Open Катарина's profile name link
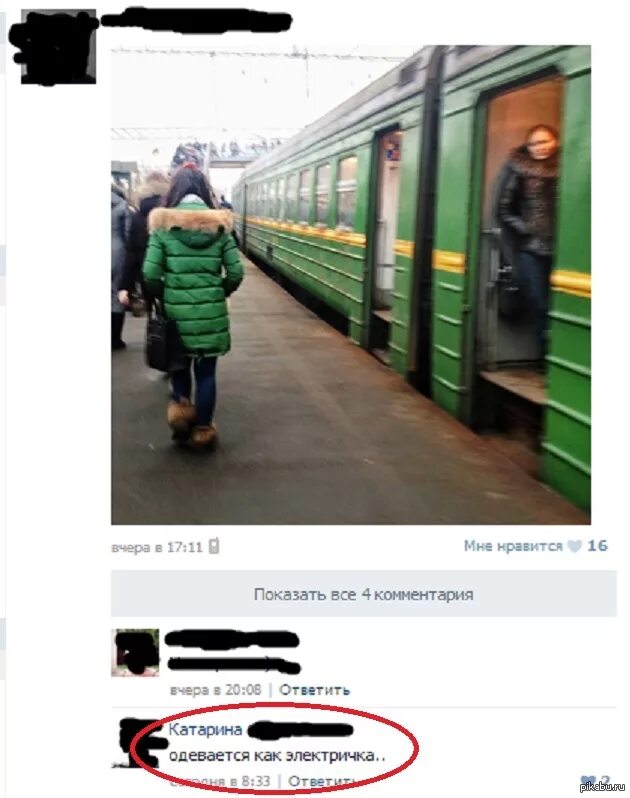The height and width of the screenshot is (798, 630). pos(205,729)
